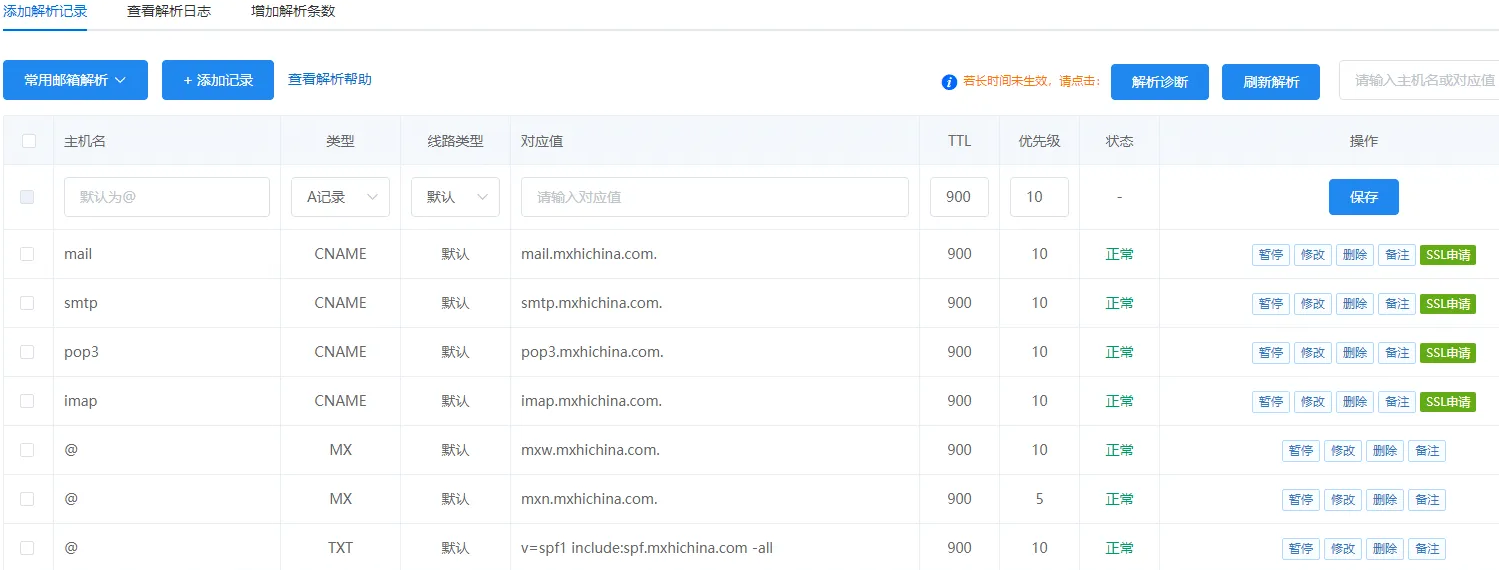The width and height of the screenshot is (1499, 570).
Task: Click SSL申请 badge for the mail record
Action: coord(1447,255)
